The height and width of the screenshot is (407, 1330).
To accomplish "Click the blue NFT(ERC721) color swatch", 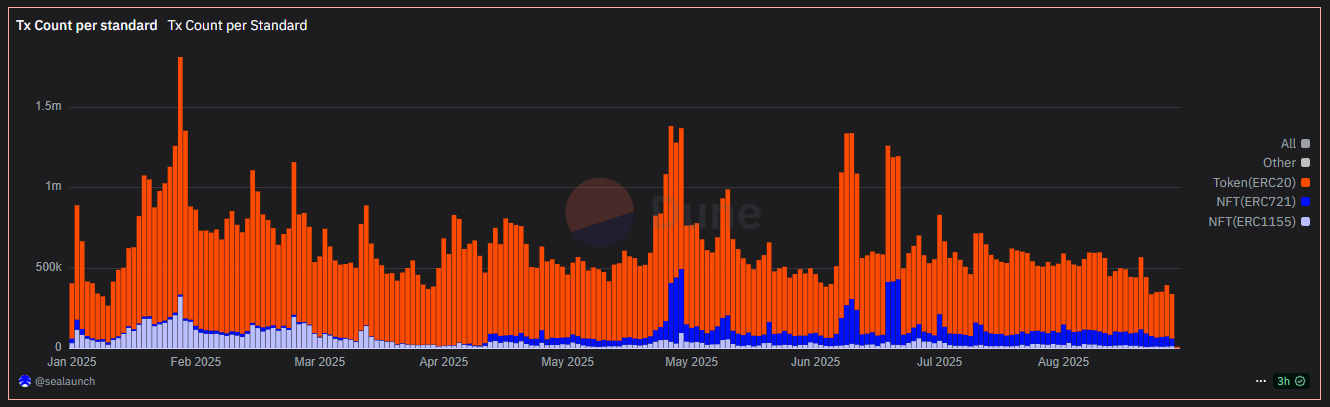I will 1306,201.
